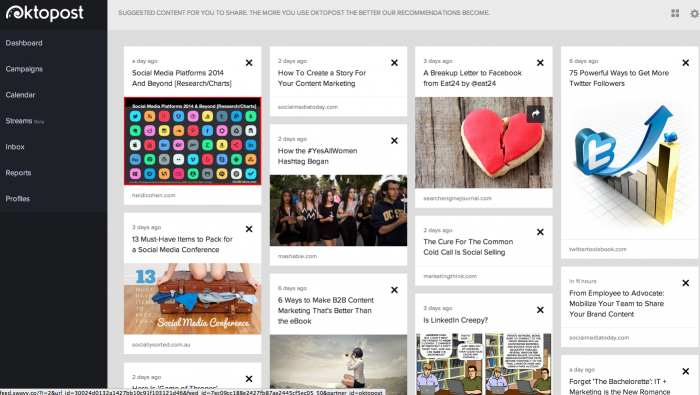Dismiss the Cure For Common Cold Call card
Image resolution: width=700 pixels, height=395 pixels.
(x=540, y=232)
